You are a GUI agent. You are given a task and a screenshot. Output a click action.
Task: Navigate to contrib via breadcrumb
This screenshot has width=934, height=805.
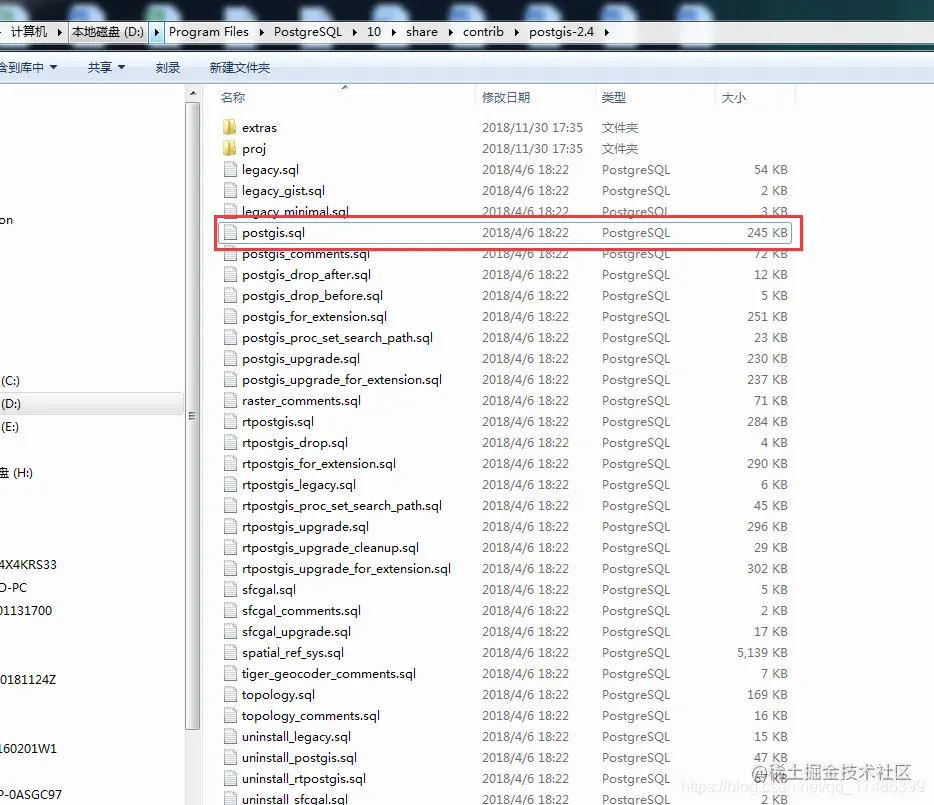[483, 31]
